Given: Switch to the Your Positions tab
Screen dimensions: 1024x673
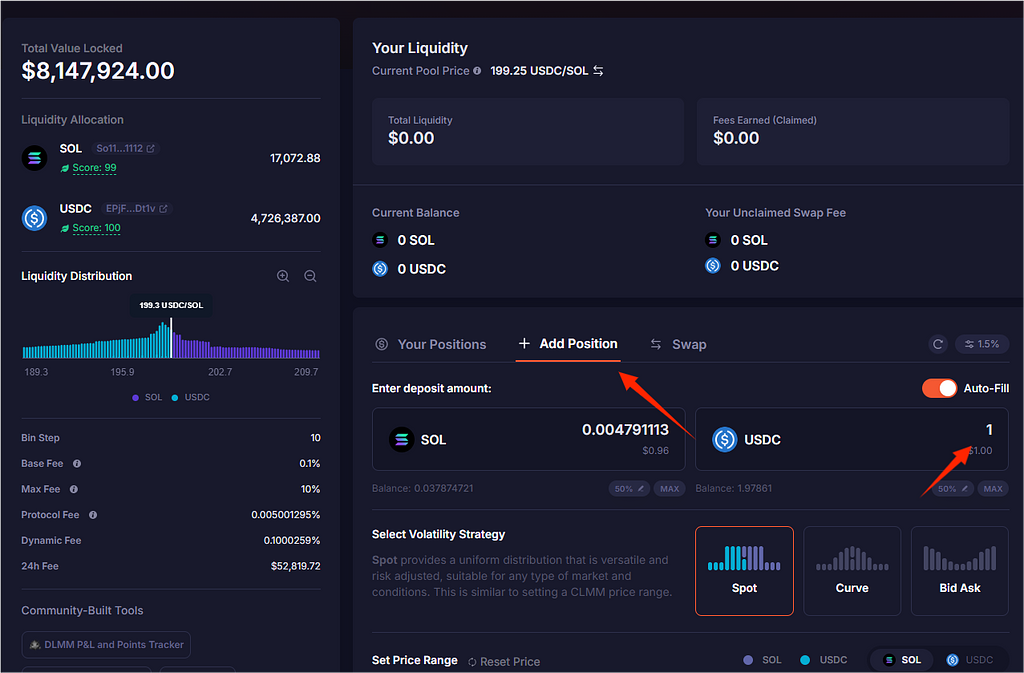Looking at the screenshot, I should pos(430,344).
